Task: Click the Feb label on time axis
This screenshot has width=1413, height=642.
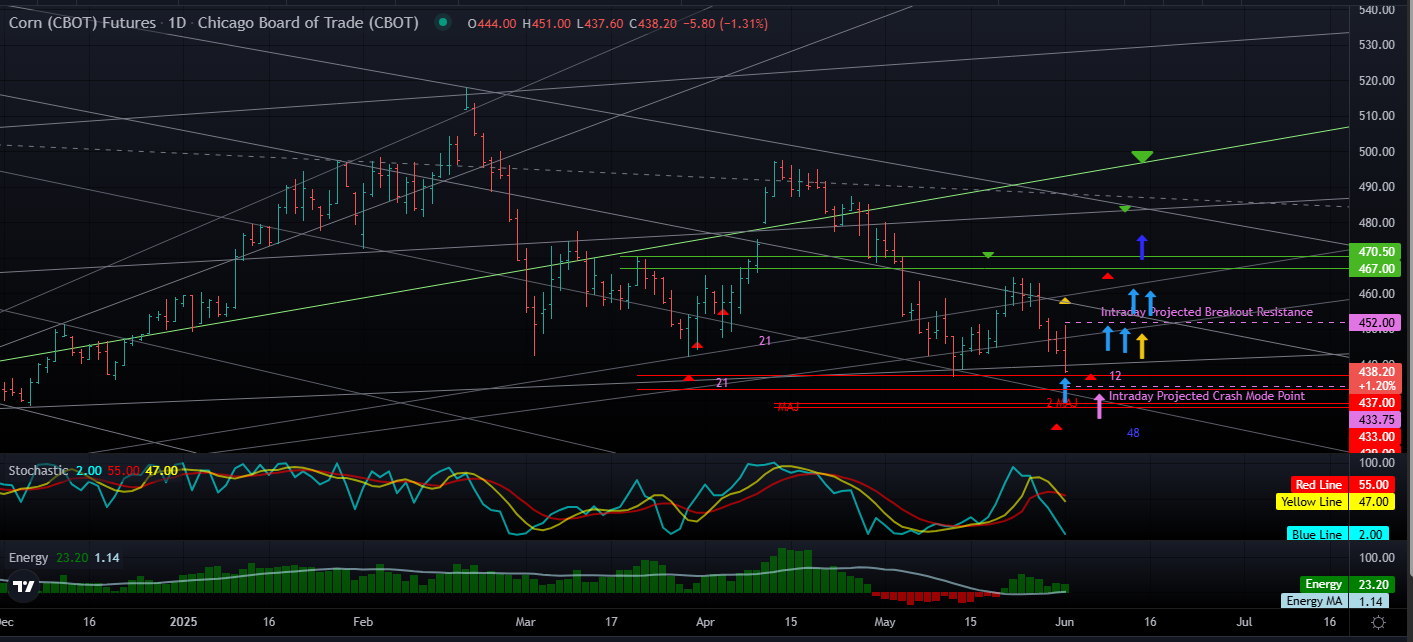Action: click(x=363, y=622)
